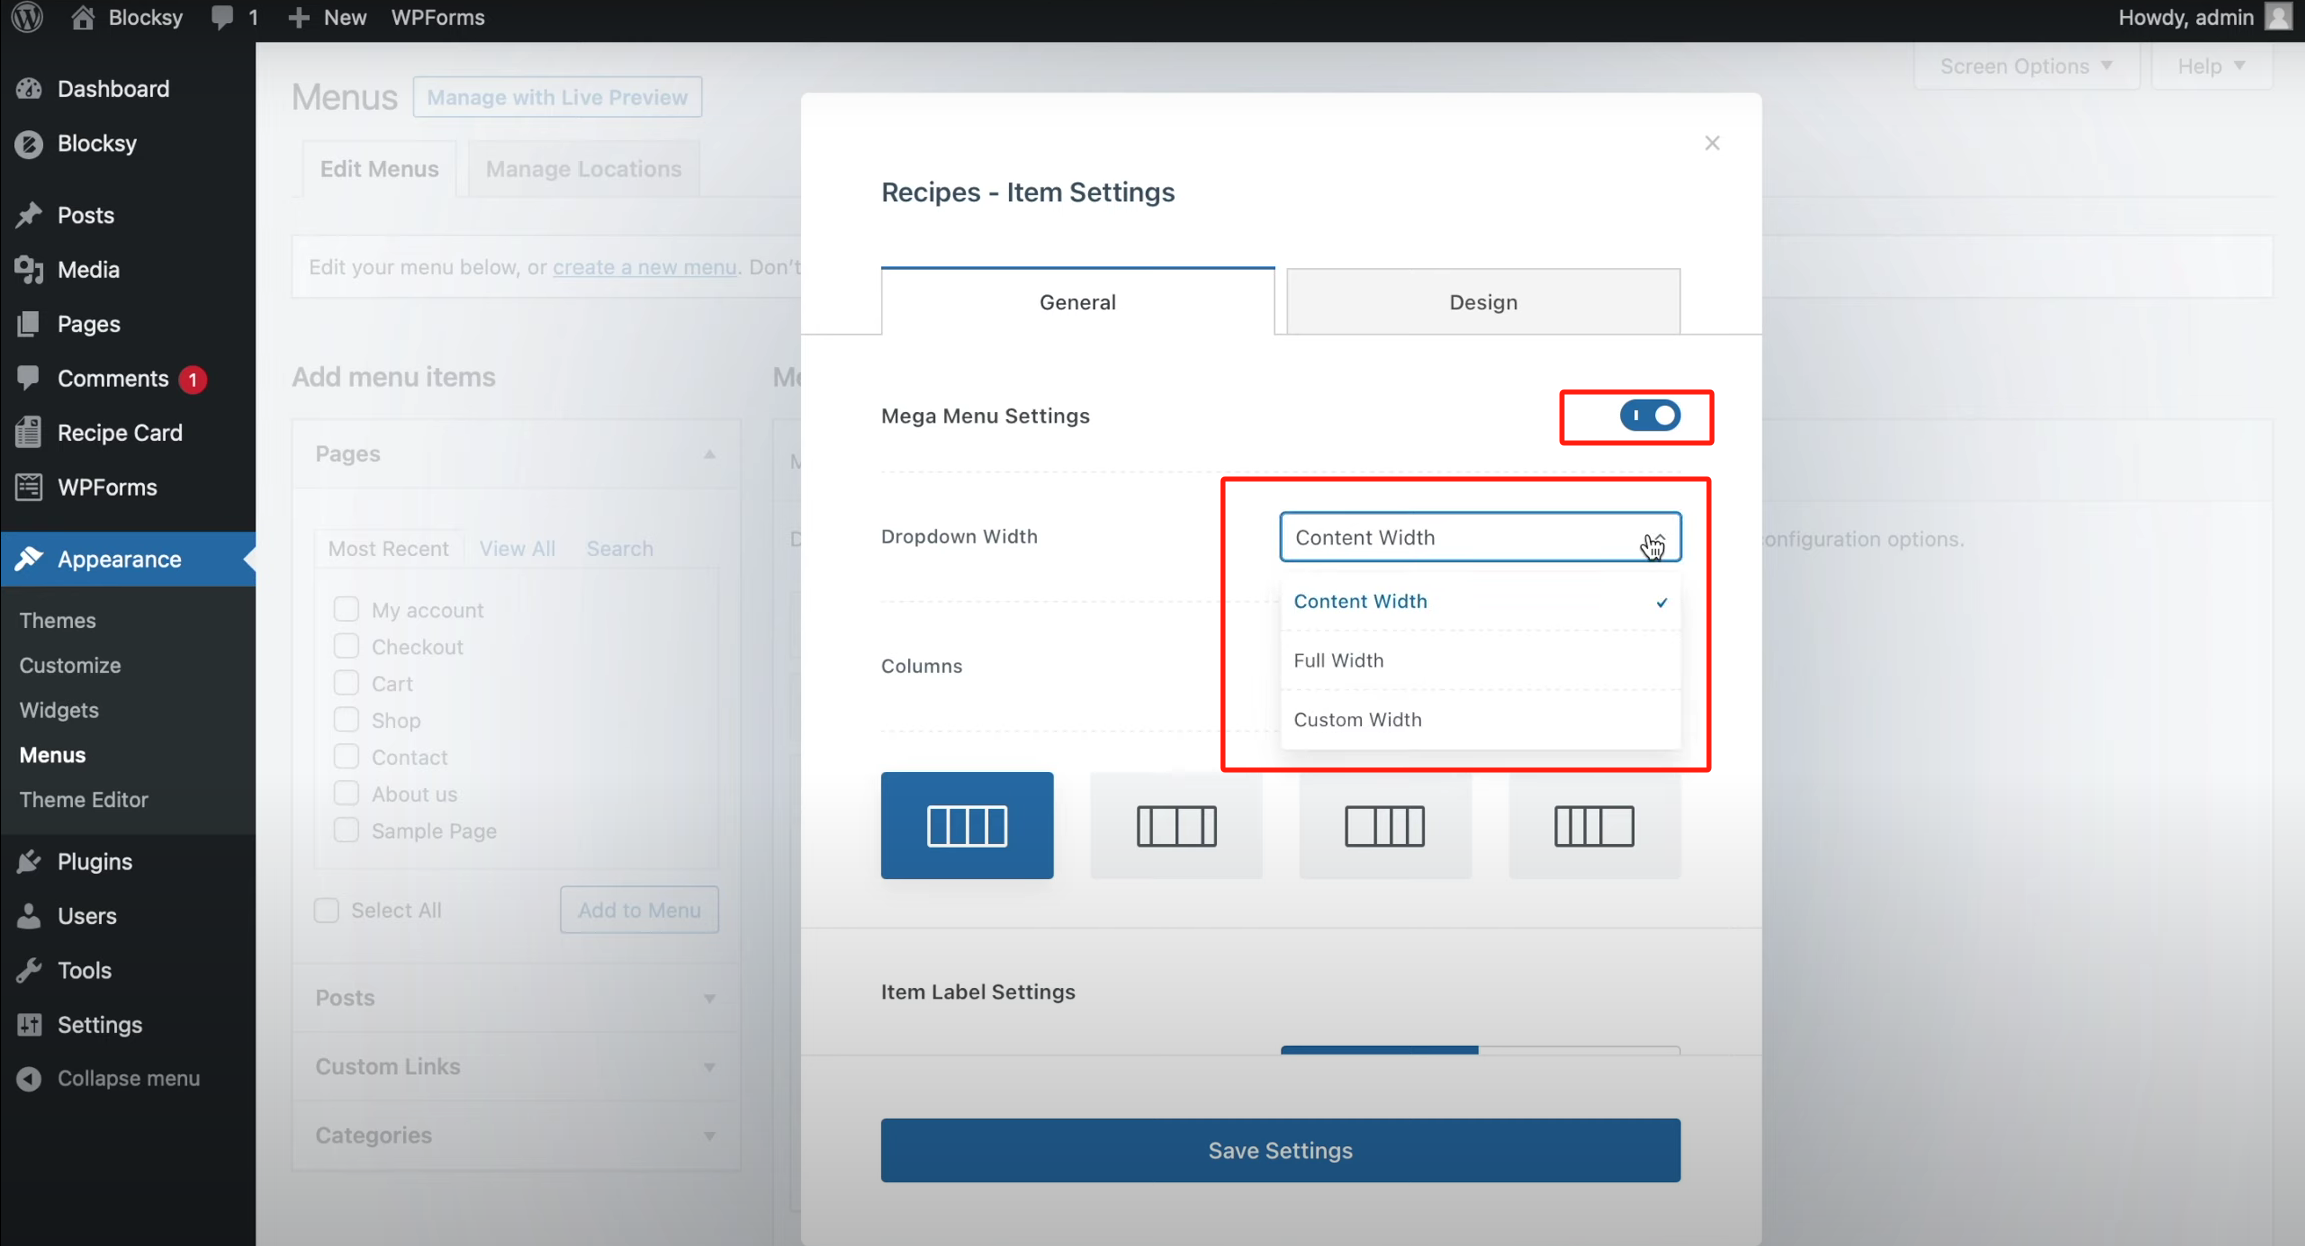2305x1246 pixels.
Task: Collapse the Pages panel
Action: tap(710, 453)
